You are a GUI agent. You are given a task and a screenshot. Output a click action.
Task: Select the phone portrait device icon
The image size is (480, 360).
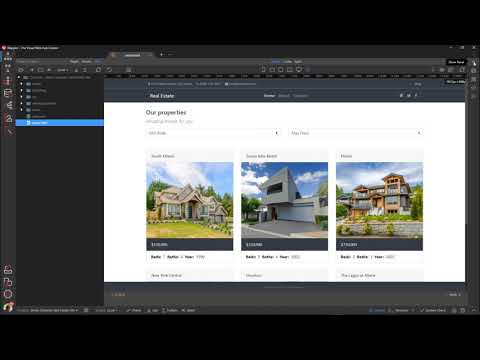click(263, 69)
